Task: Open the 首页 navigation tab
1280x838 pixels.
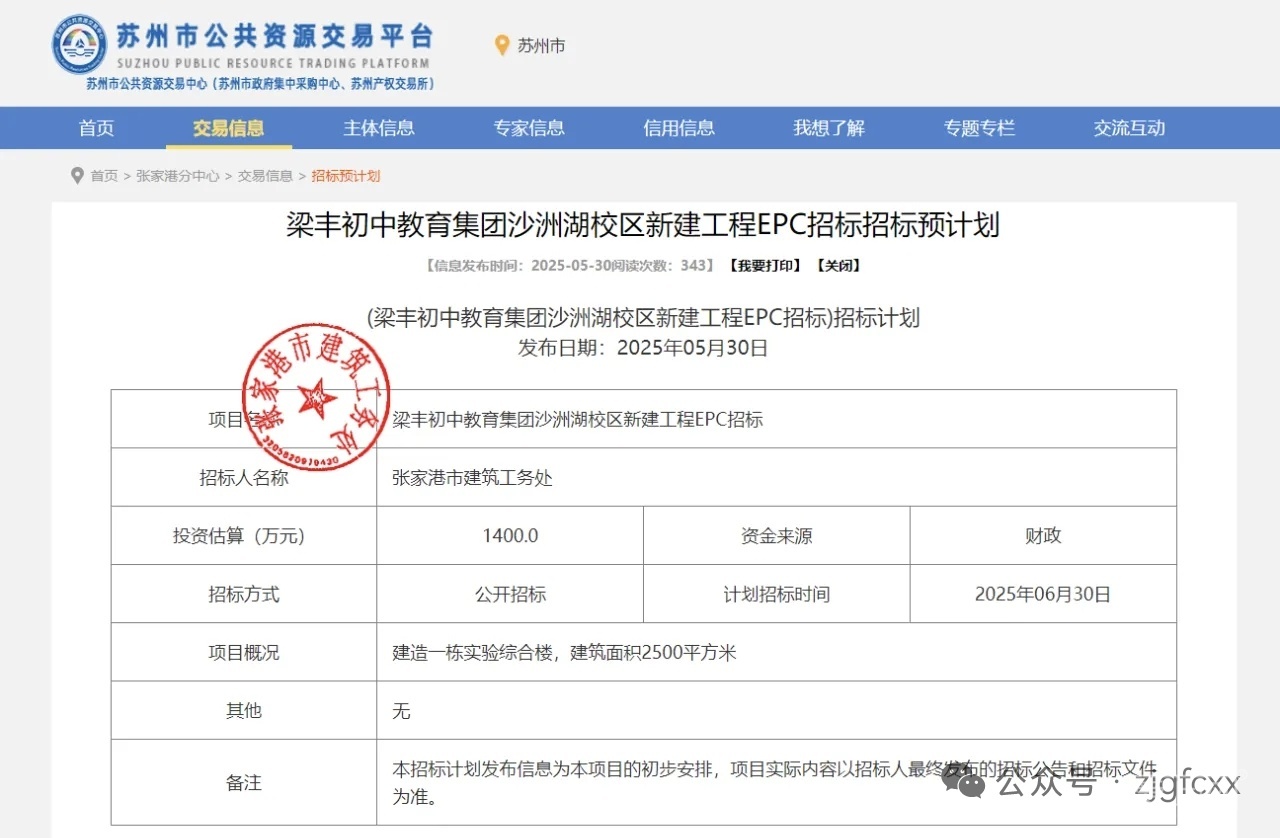Action: (97, 128)
